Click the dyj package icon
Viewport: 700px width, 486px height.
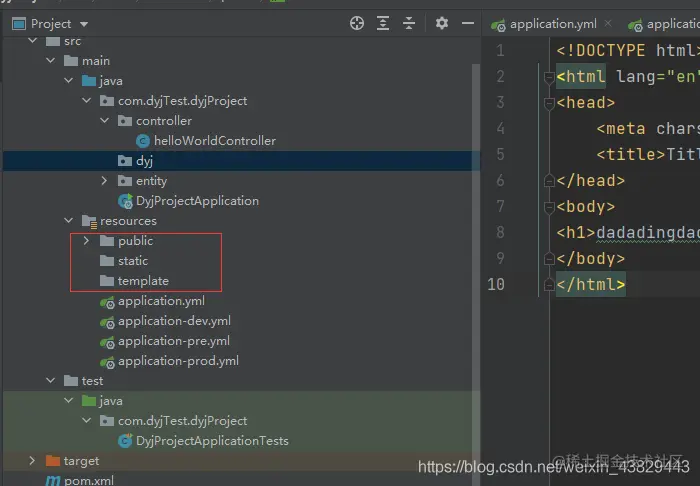[125, 161]
